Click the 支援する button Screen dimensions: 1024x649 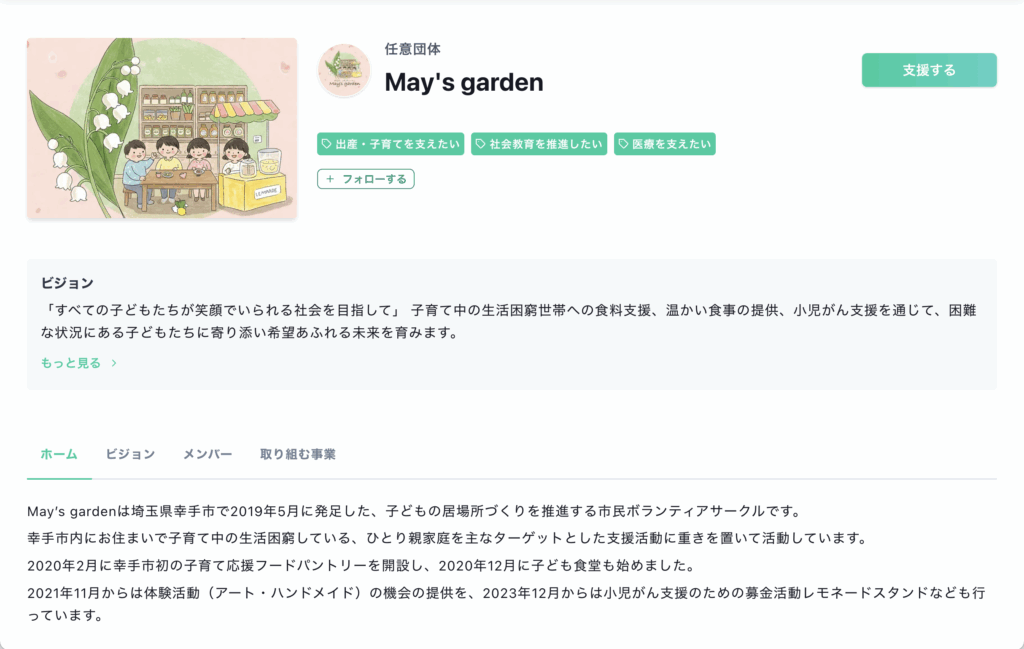coord(929,70)
